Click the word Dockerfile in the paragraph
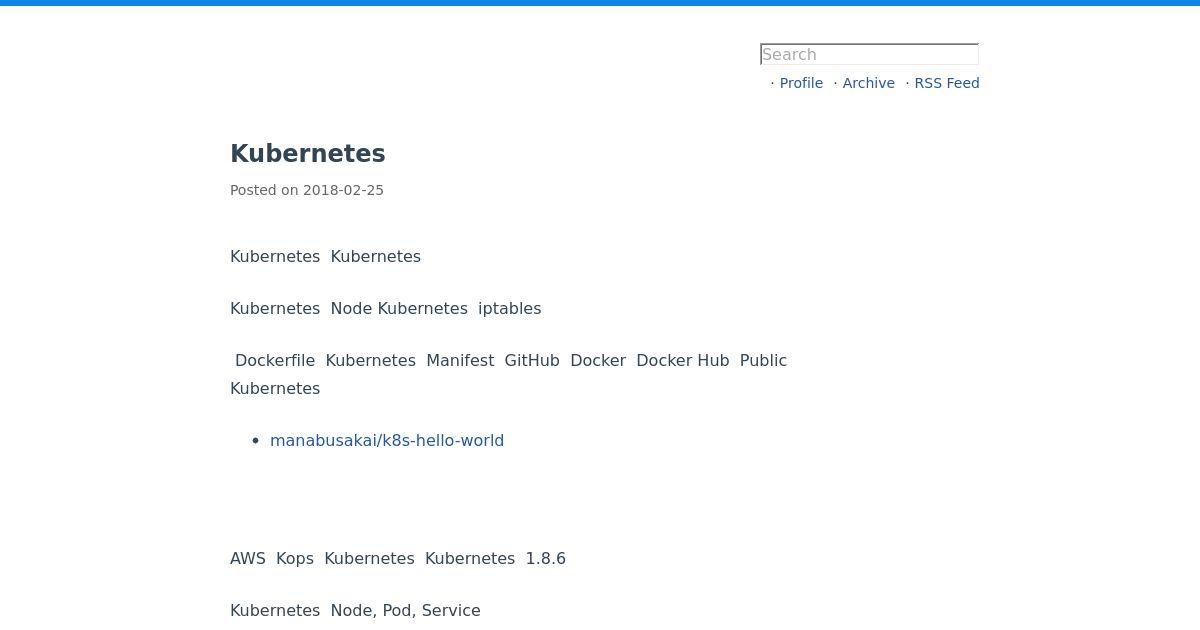This screenshot has height=630, width=1200. coord(275,360)
